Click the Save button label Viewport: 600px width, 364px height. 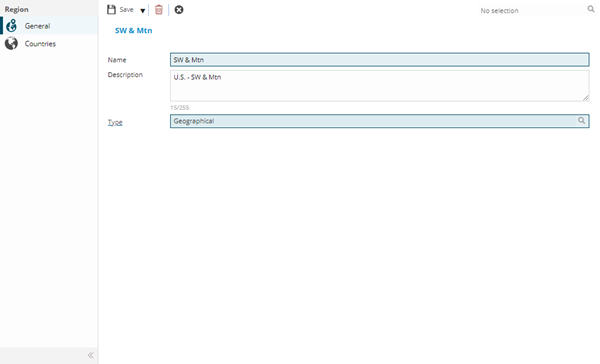click(126, 10)
